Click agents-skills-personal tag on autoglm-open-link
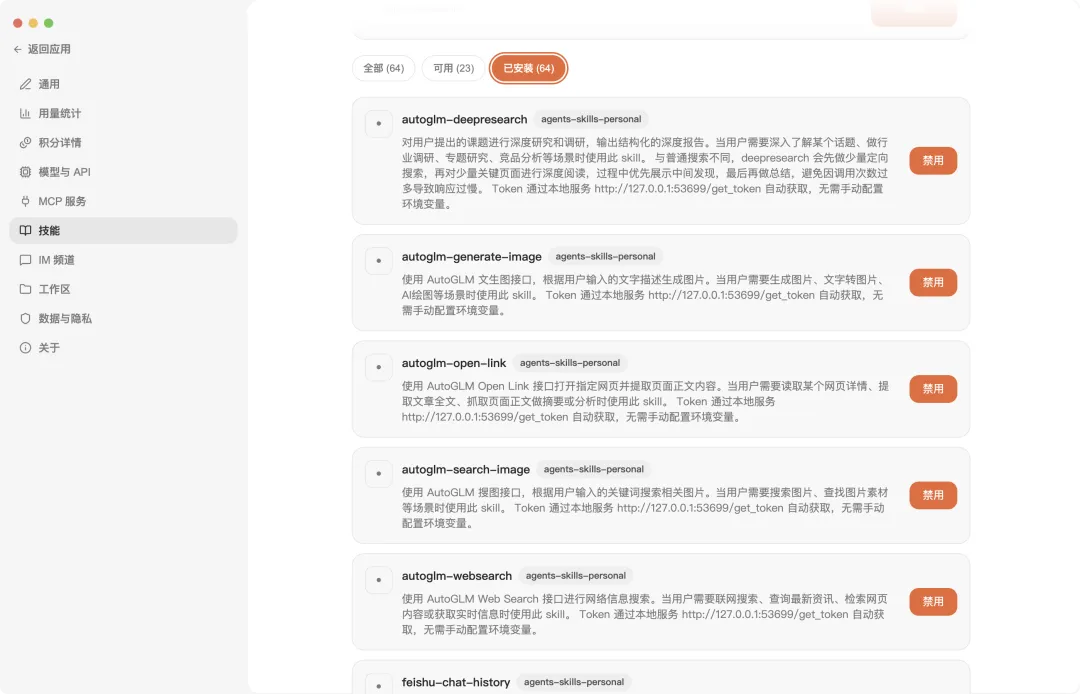This screenshot has width=1080, height=694. click(570, 363)
